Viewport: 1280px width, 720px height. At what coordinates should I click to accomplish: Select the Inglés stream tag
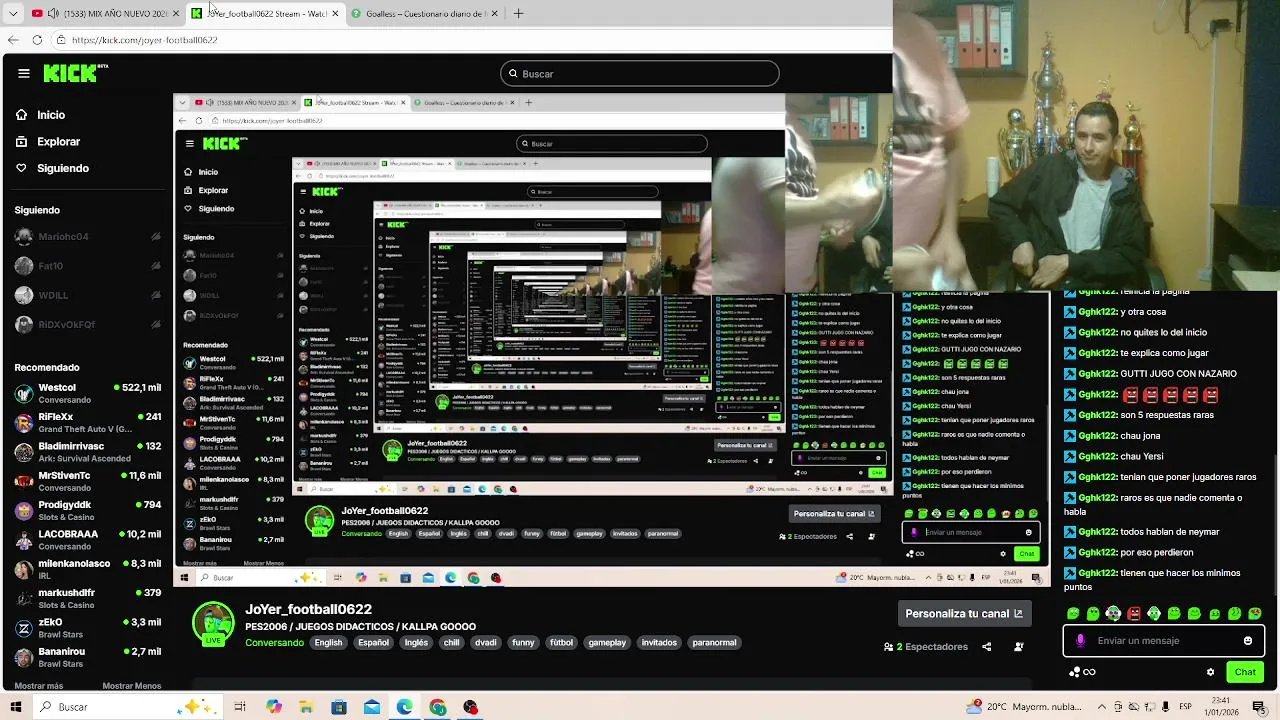click(x=416, y=643)
